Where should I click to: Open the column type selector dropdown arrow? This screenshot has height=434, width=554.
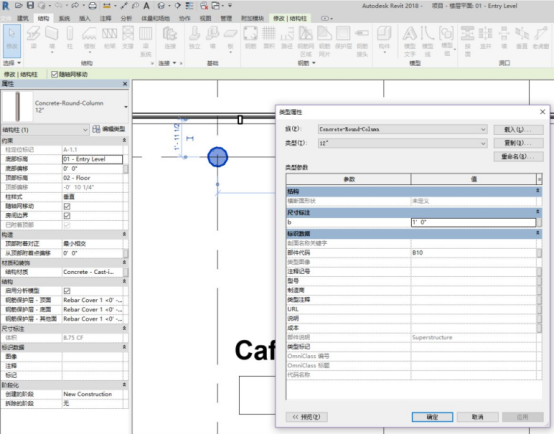[x=126, y=107]
